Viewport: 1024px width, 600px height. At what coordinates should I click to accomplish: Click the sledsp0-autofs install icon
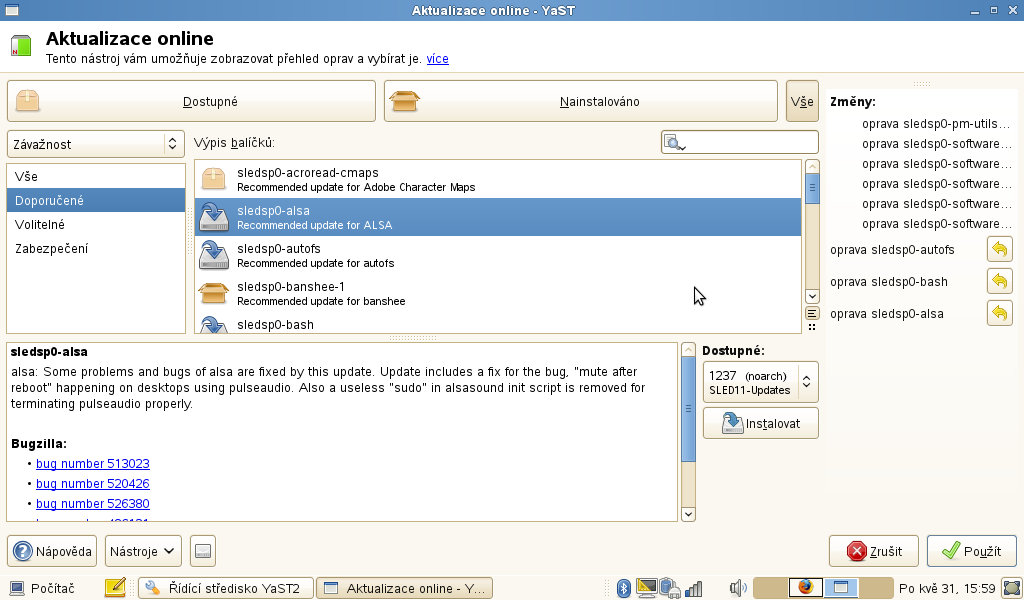pyautogui.click(x=214, y=255)
